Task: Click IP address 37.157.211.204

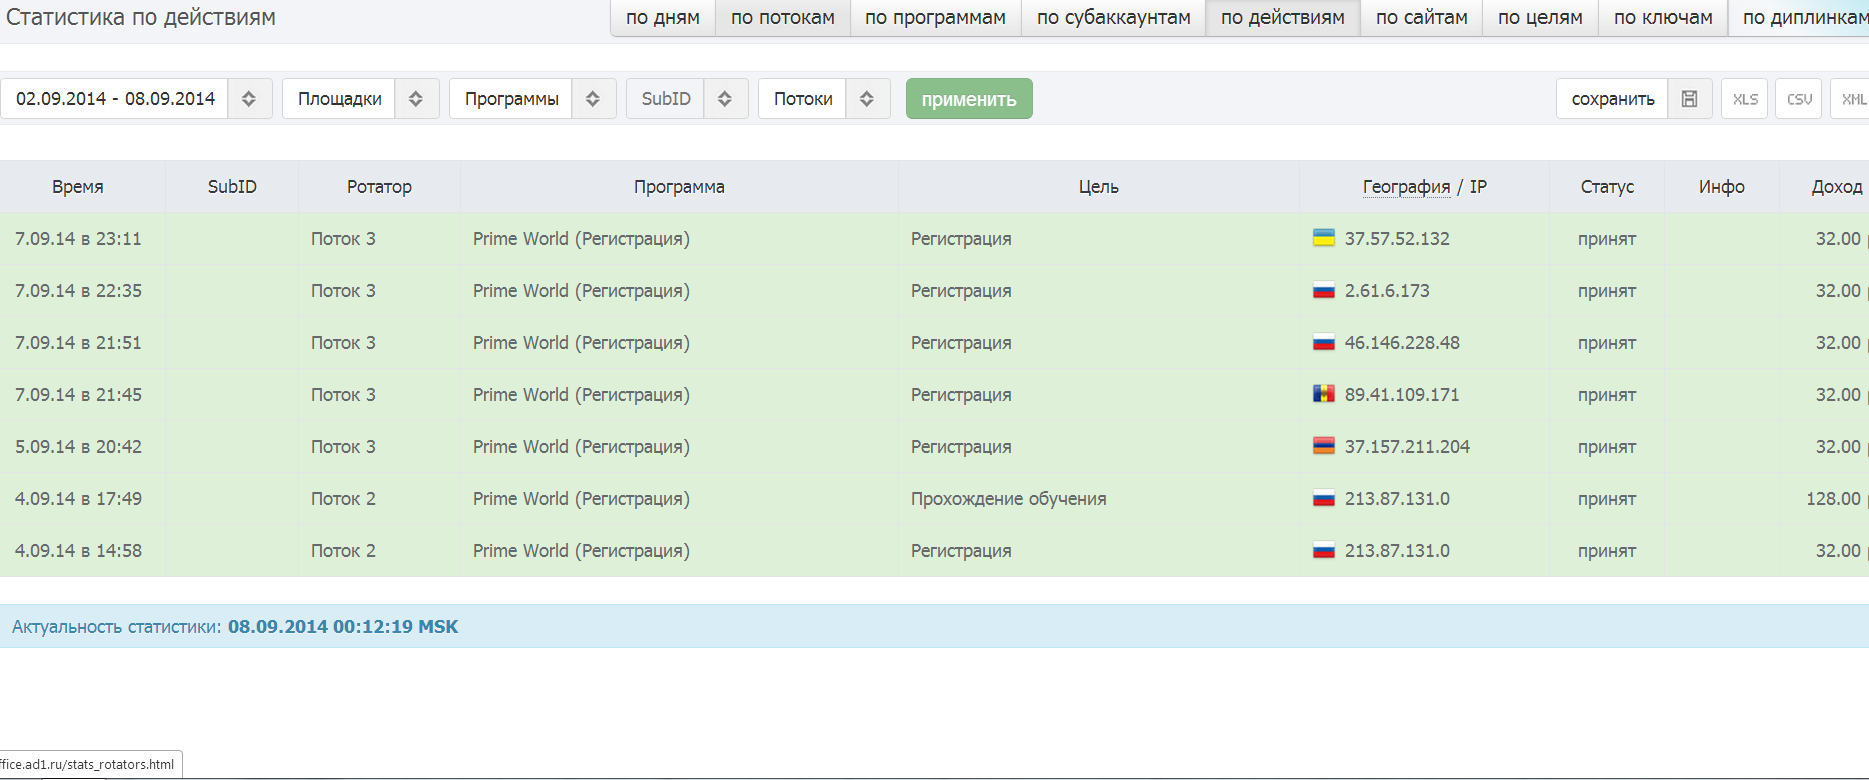Action: [x=1407, y=447]
